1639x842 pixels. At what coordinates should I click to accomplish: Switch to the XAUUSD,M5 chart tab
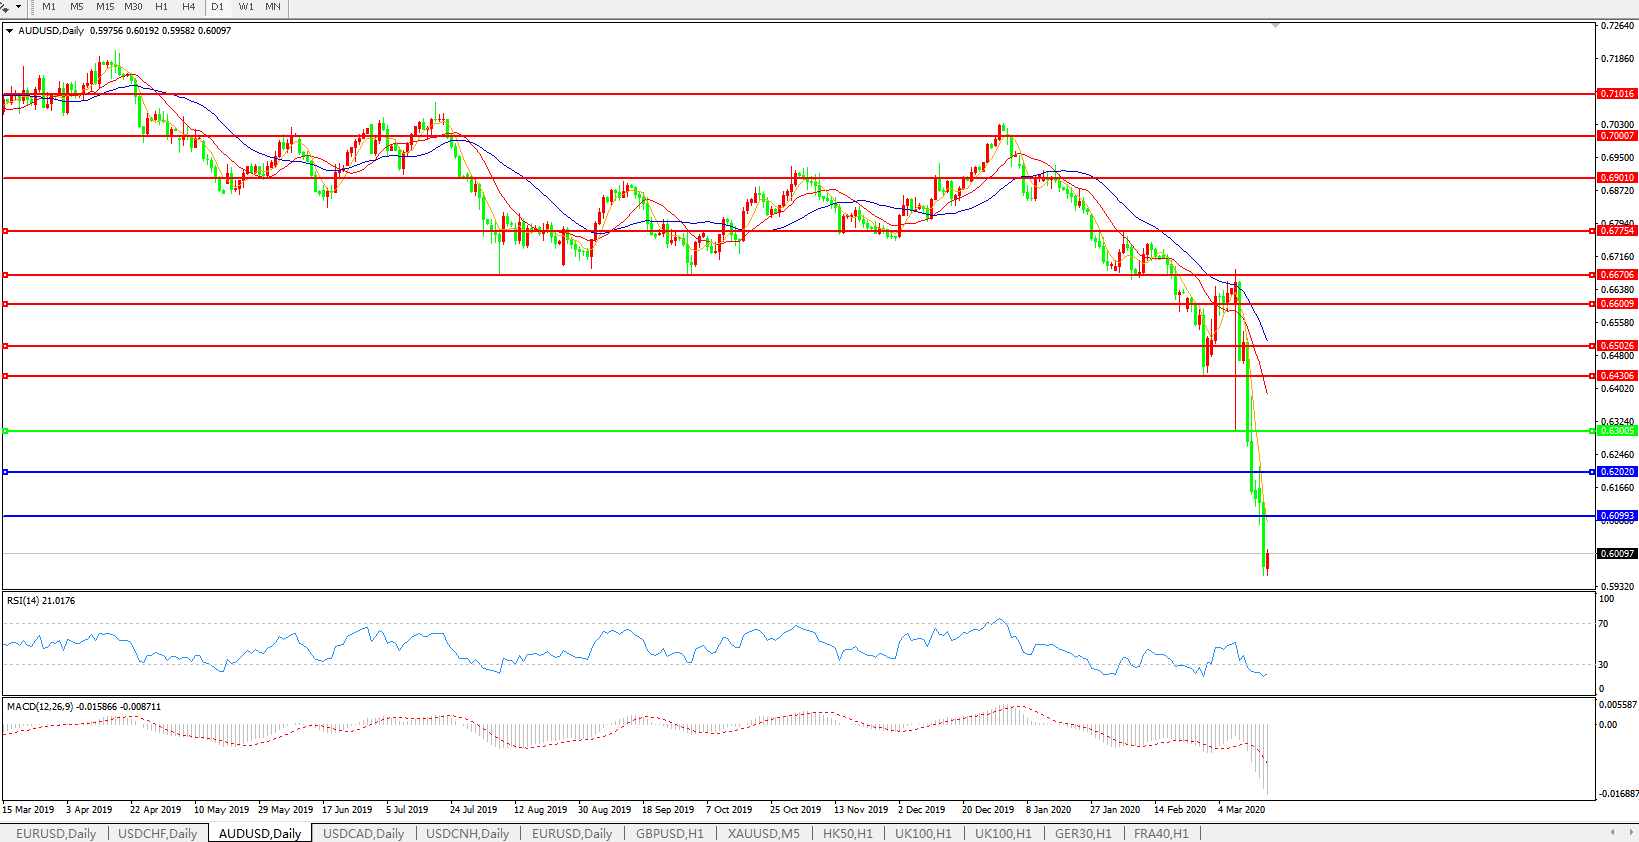tap(763, 833)
